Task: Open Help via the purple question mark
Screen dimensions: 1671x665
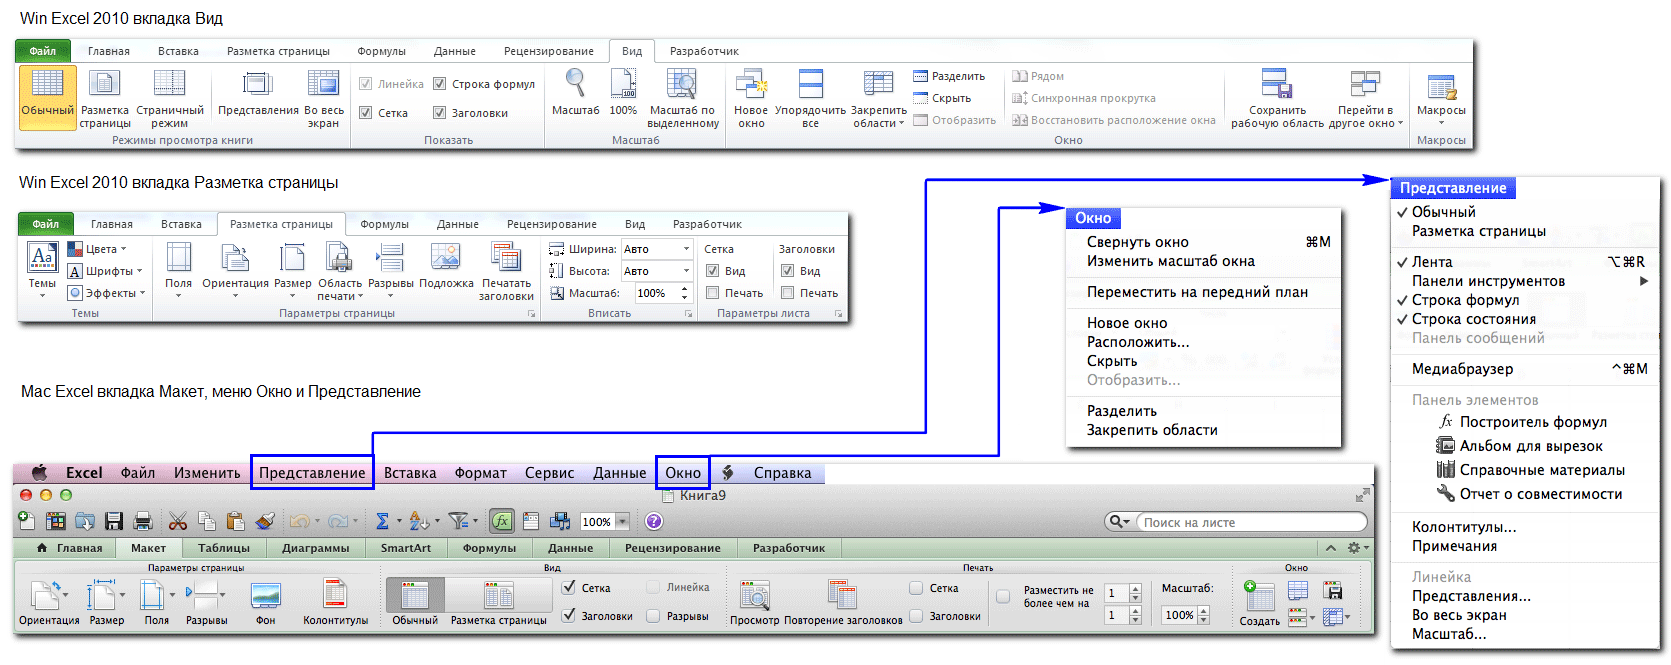Action: pyautogui.click(x=654, y=521)
